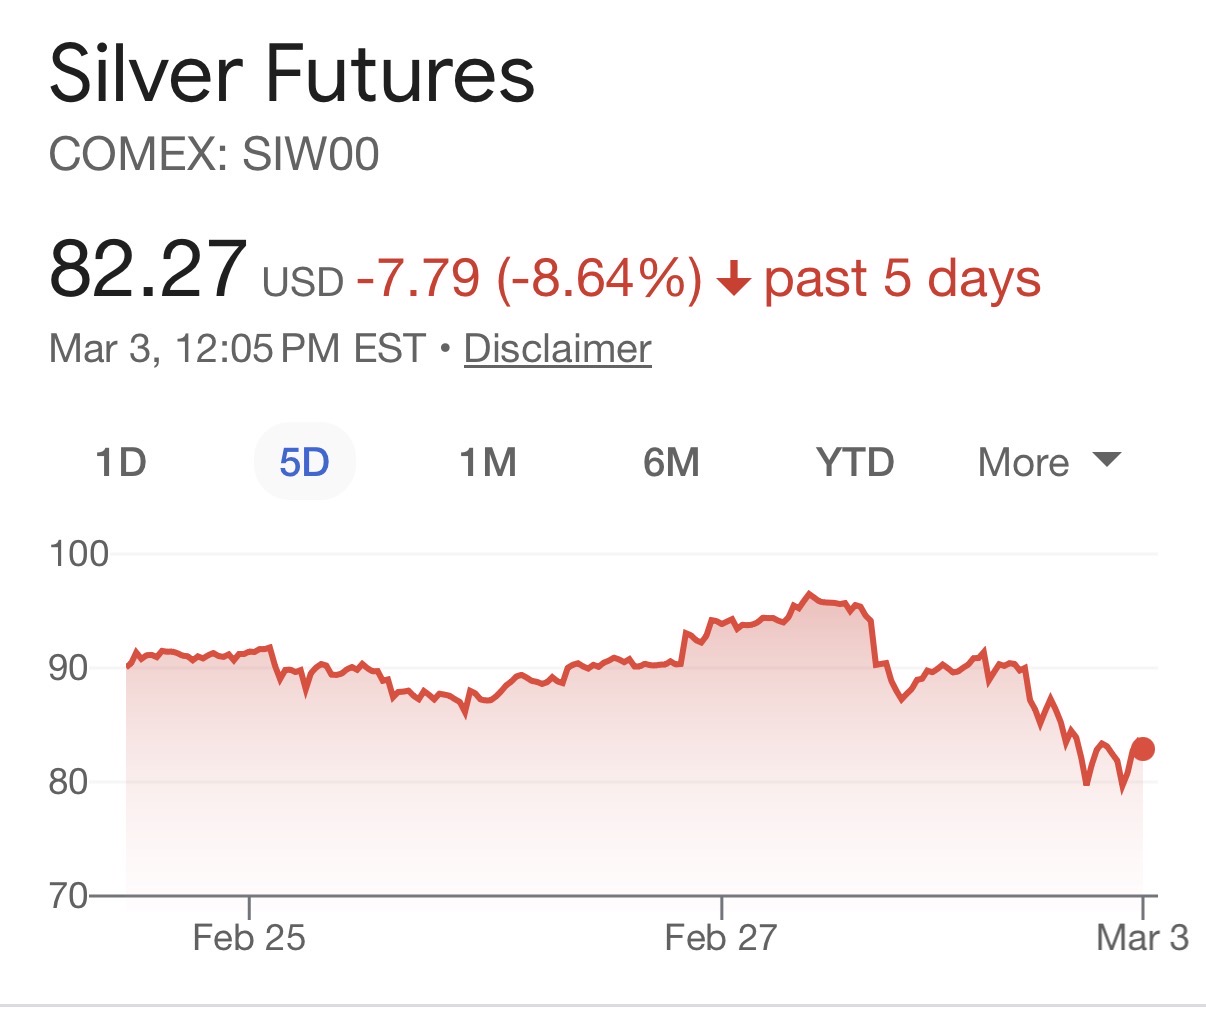Click the Silver Futures title

click(x=292, y=75)
